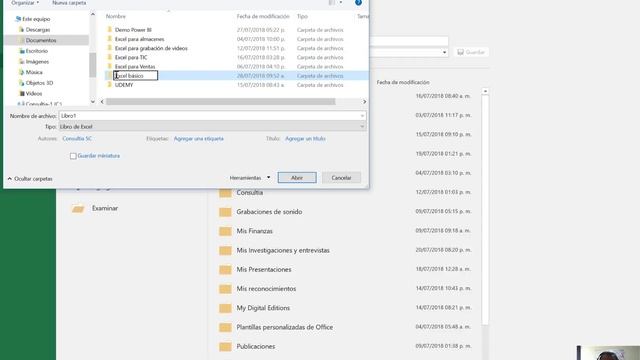Image resolution: width=640 pixels, height=360 pixels.
Task: Select Excel para grabación de videos folder
Action: (x=151, y=48)
